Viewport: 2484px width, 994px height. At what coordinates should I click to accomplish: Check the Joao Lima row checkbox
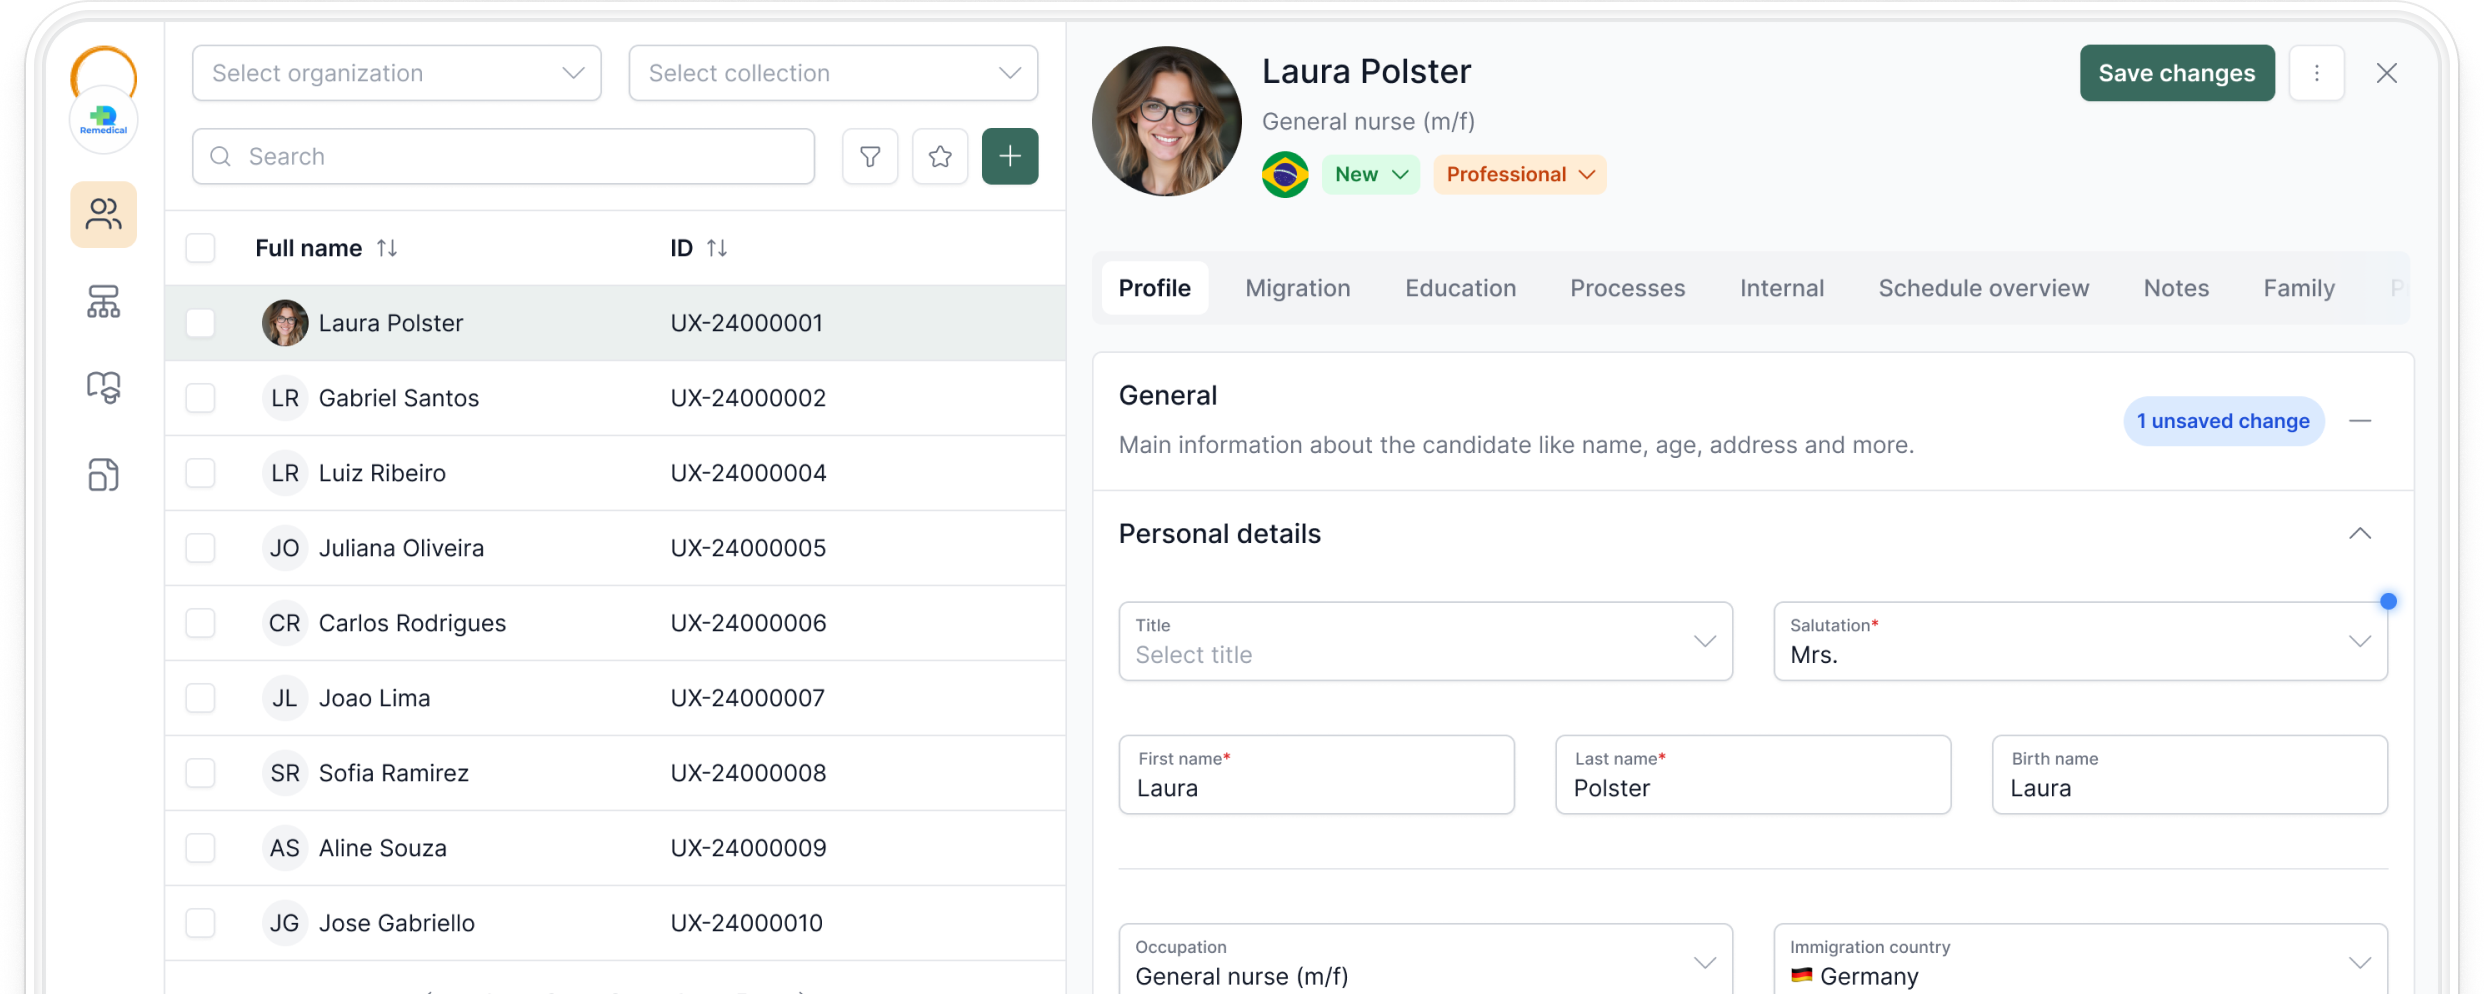click(200, 698)
